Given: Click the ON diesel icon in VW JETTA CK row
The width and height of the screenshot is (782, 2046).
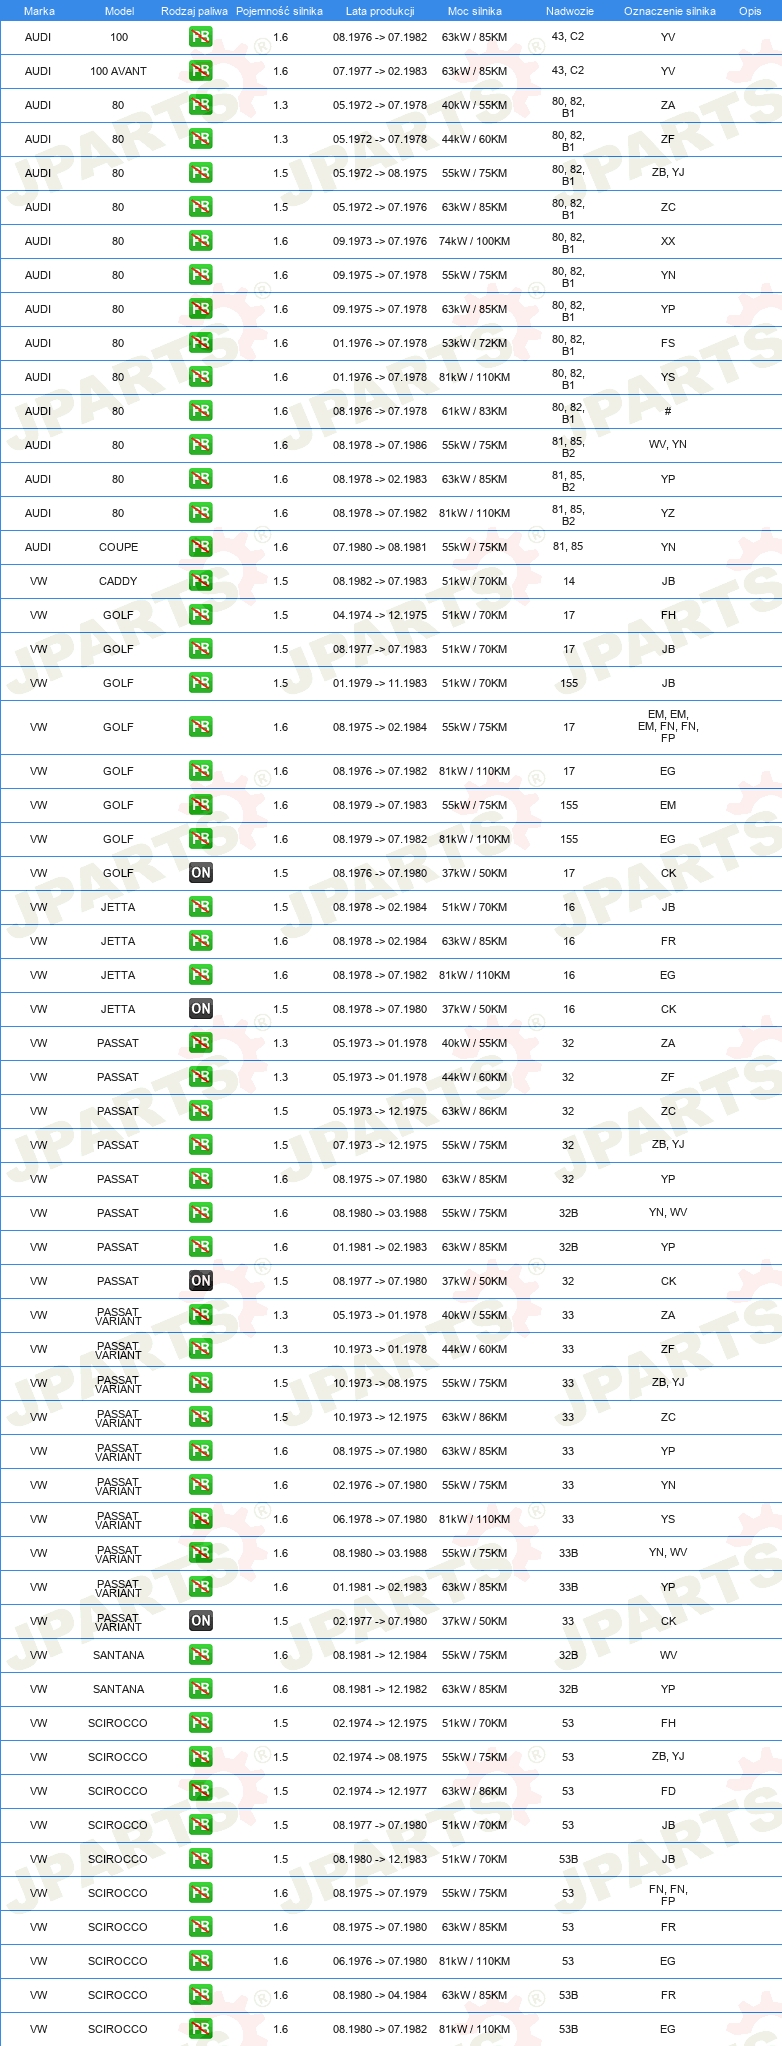Looking at the screenshot, I should 201,1009.
